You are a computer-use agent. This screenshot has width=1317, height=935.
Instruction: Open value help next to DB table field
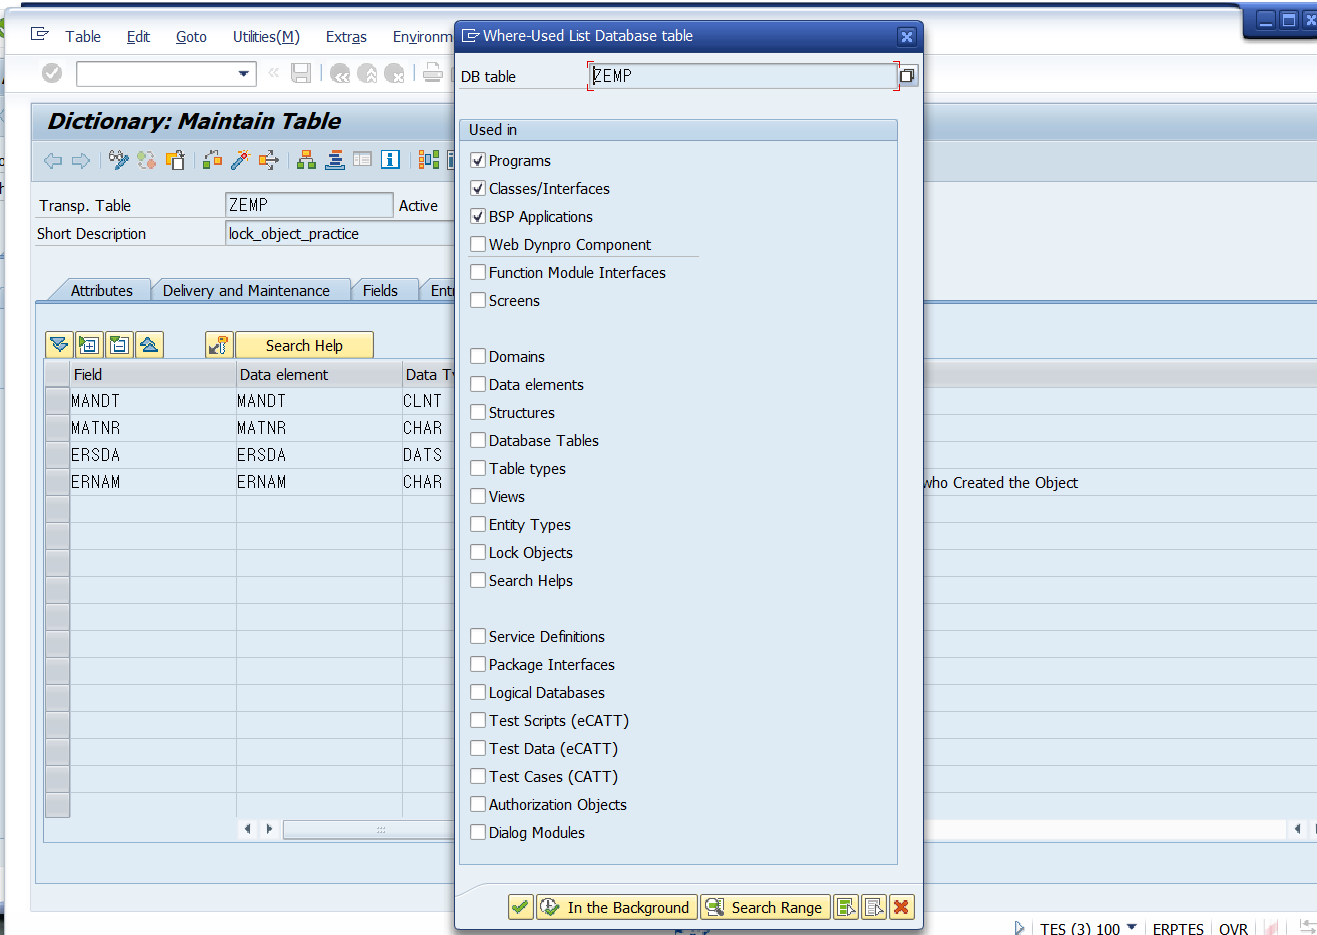907,76
